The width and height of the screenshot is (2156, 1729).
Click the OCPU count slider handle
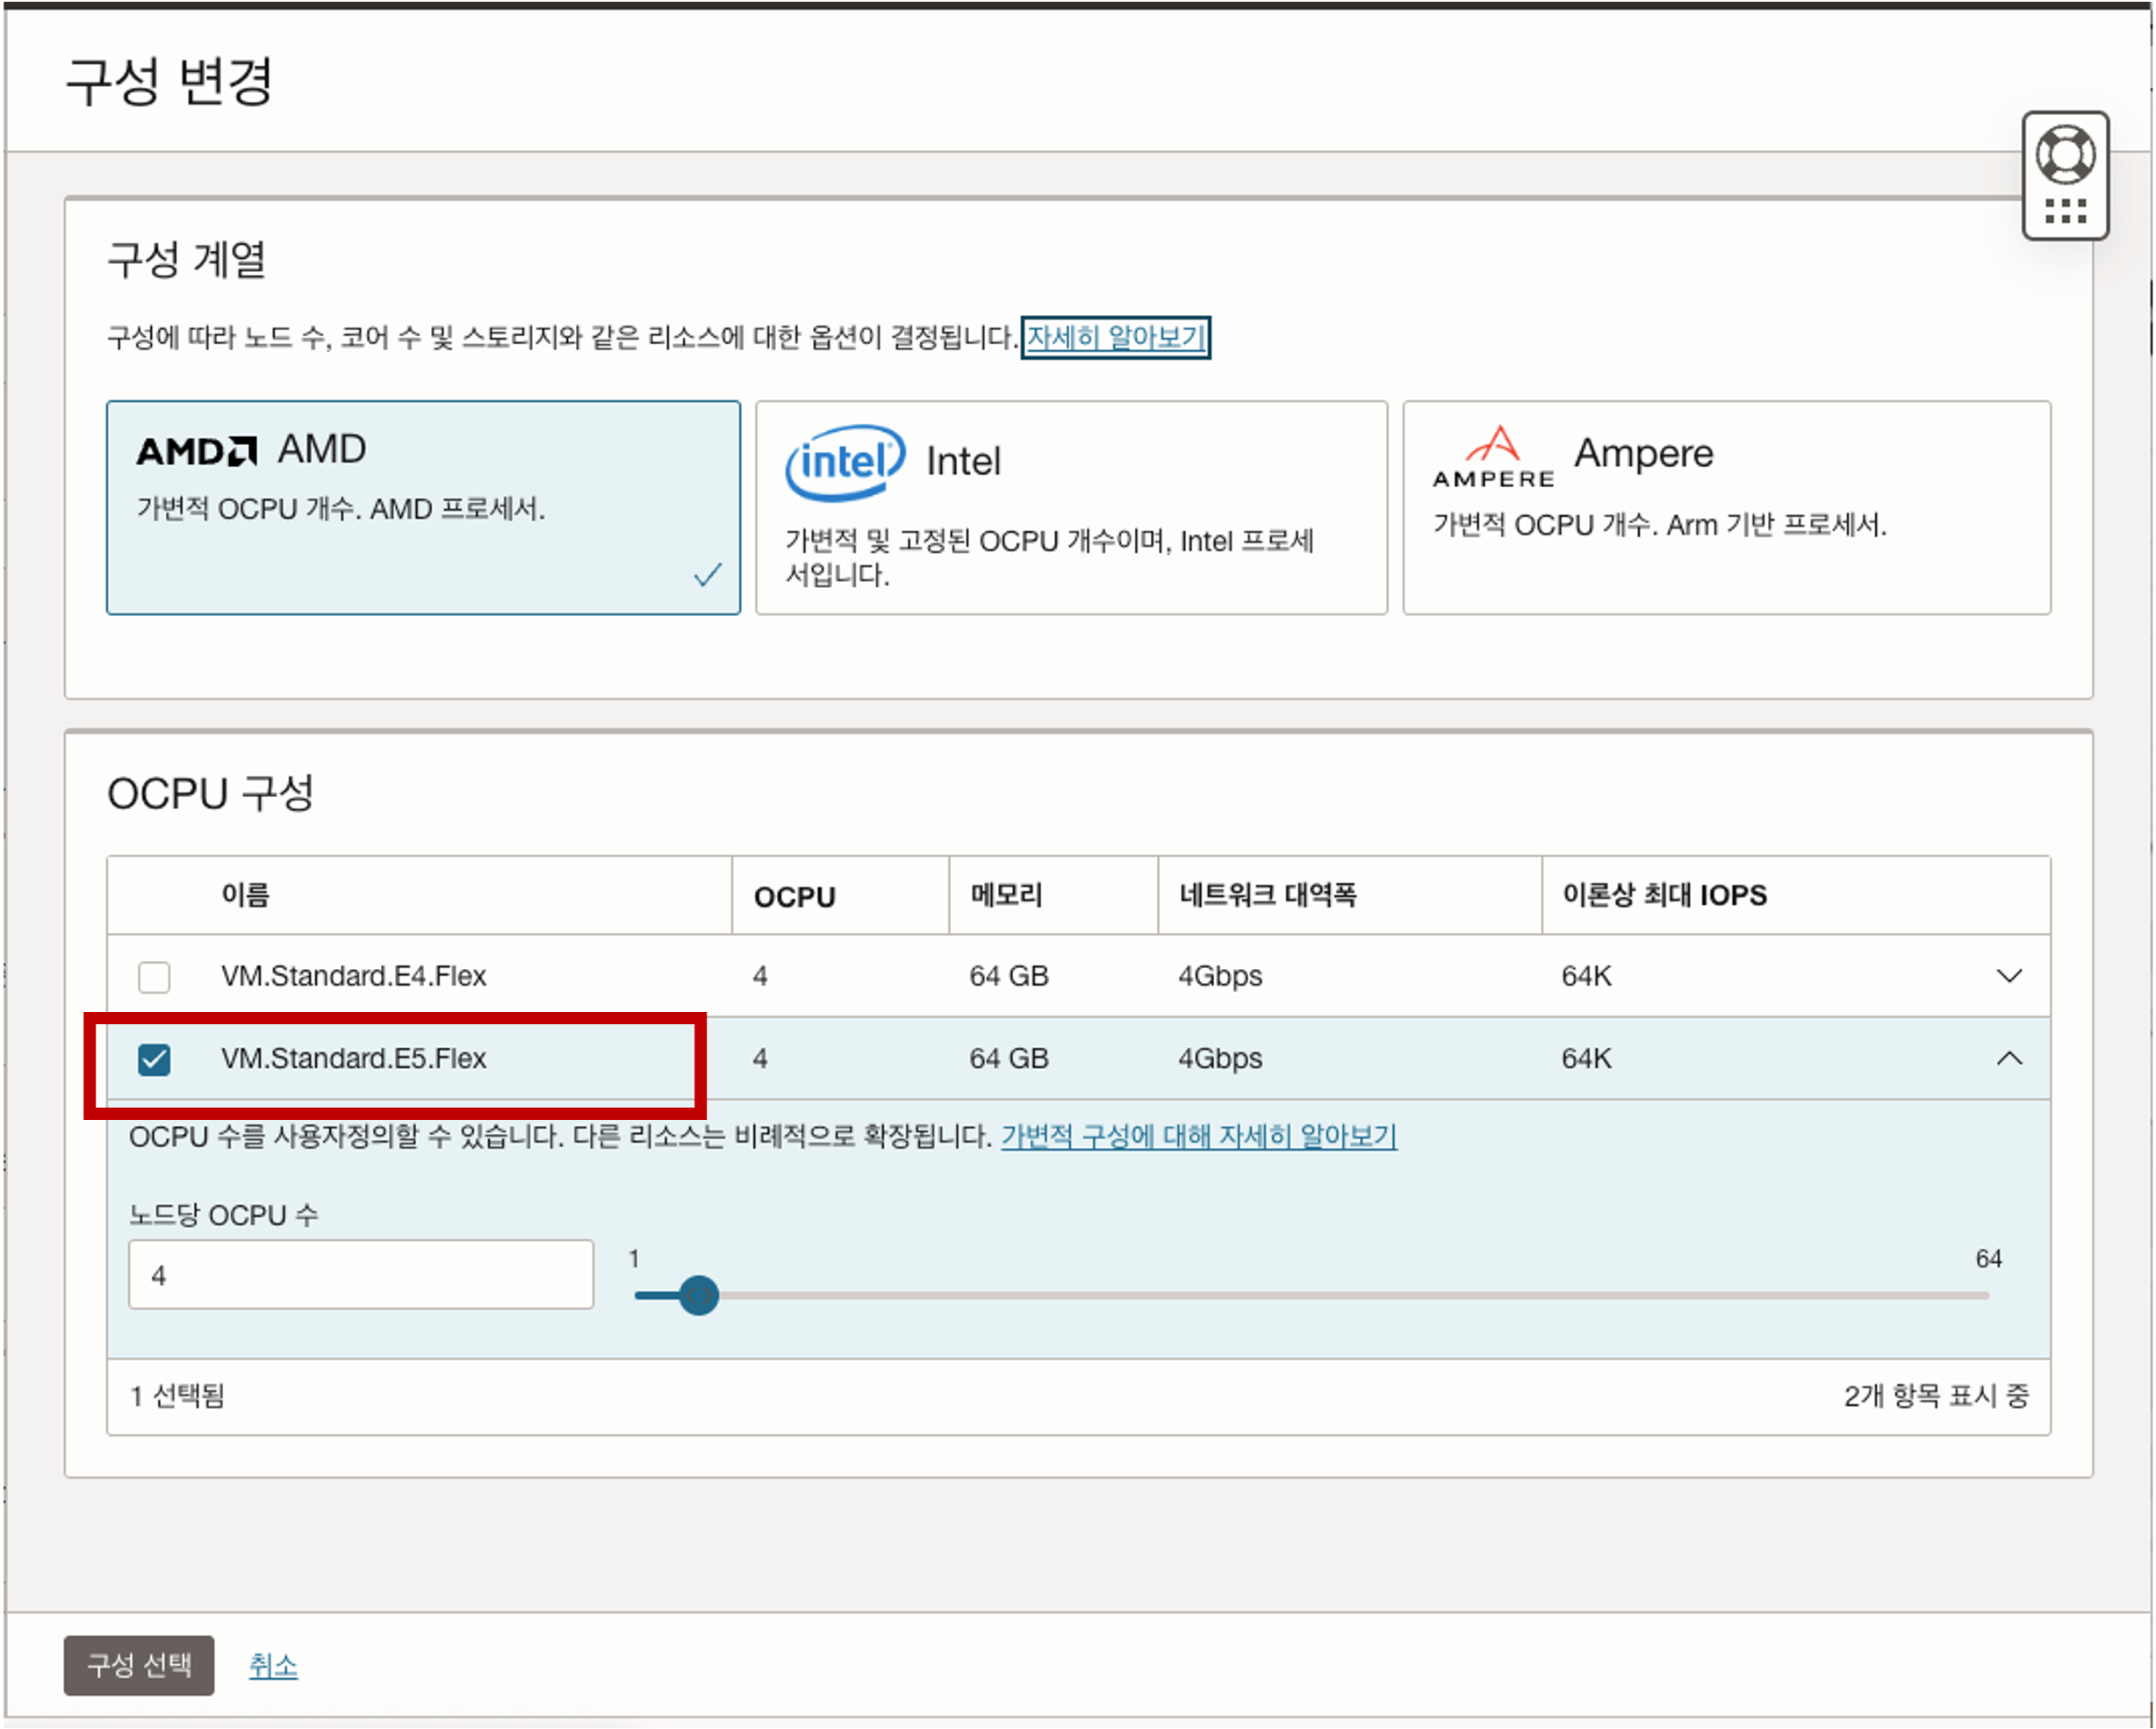point(698,1296)
